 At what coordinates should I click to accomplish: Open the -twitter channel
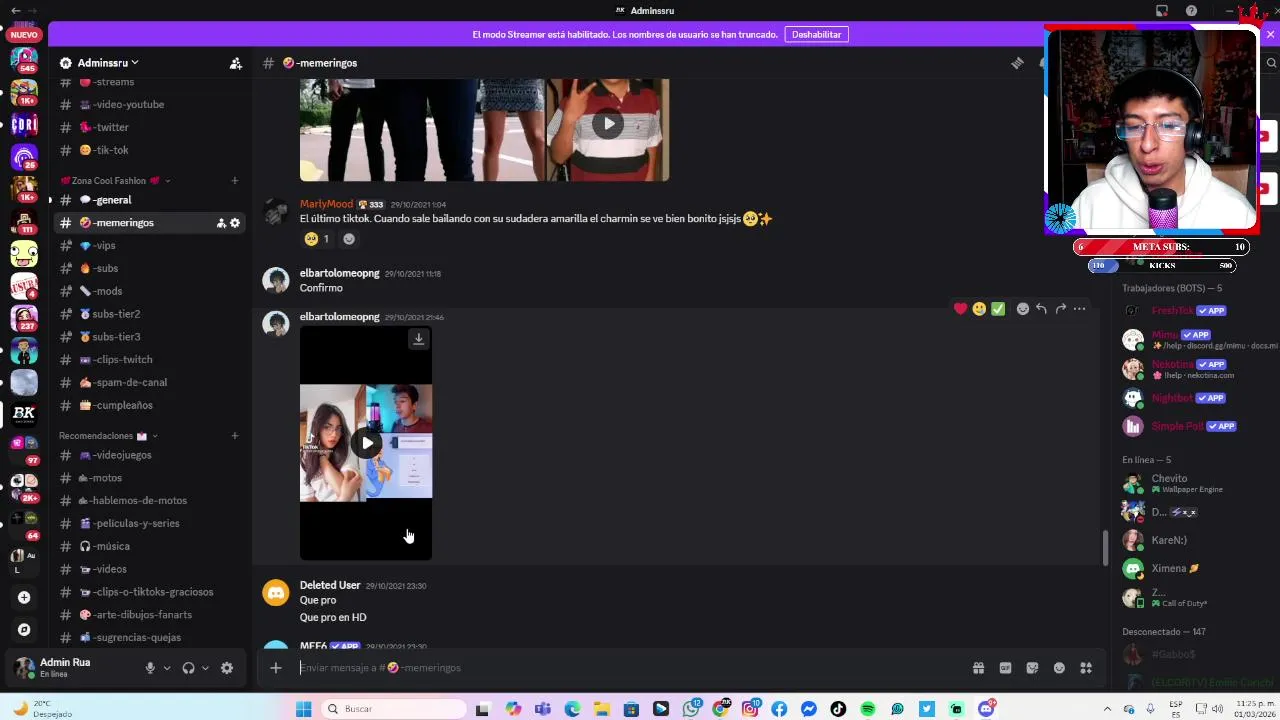pyautogui.click(x=150, y=127)
